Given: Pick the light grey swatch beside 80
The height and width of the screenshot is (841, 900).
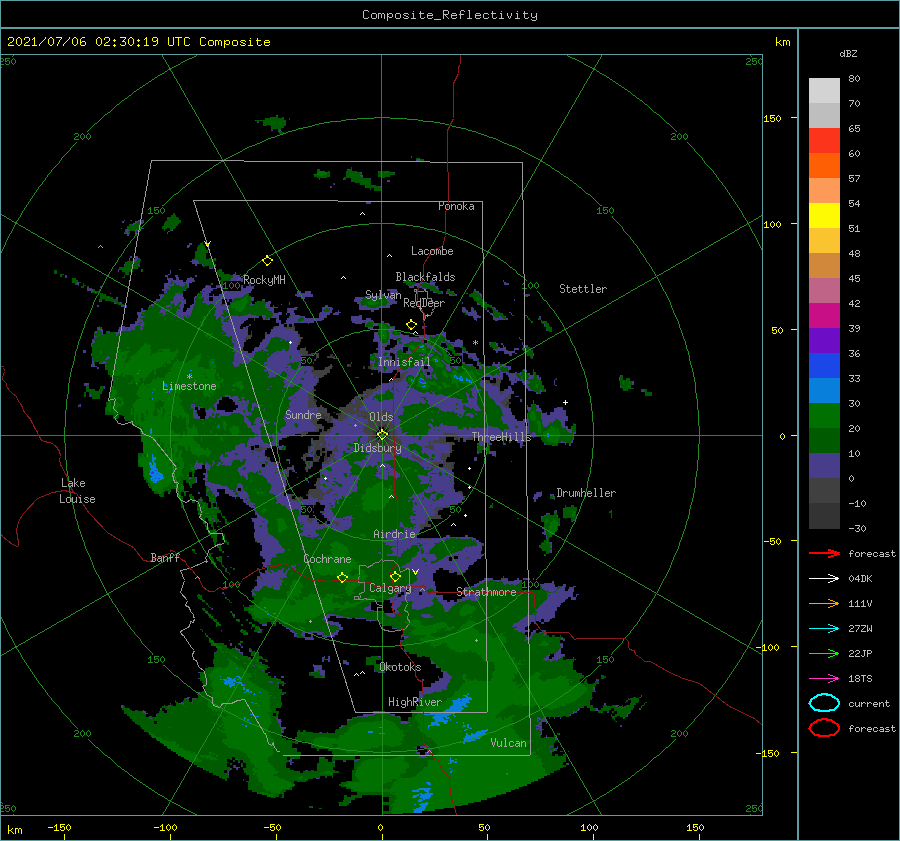Looking at the screenshot, I should point(824,91).
